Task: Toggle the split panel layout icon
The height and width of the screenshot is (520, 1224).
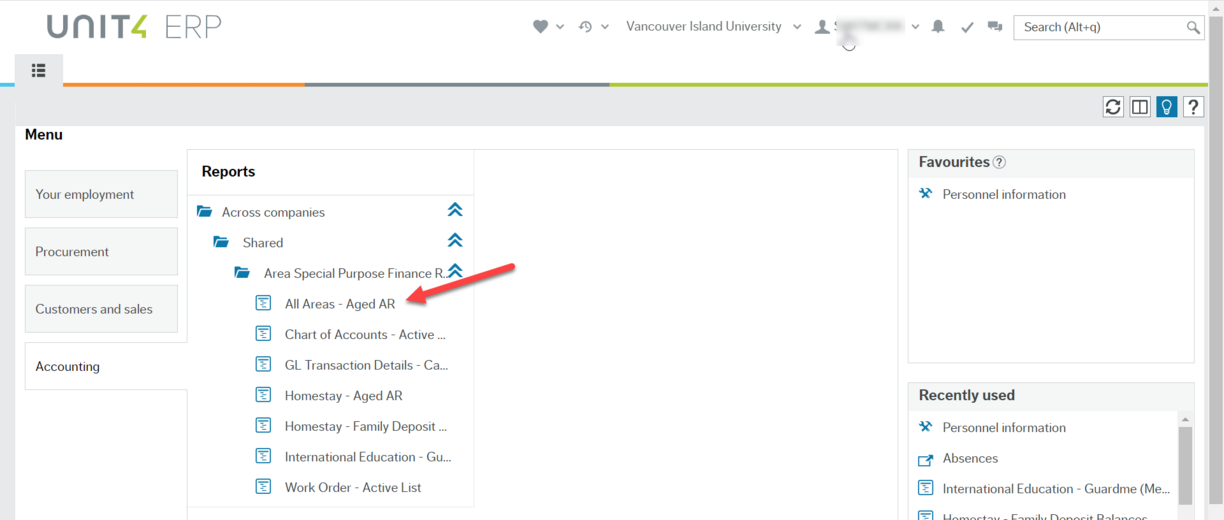Action: pyautogui.click(x=1140, y=107)
